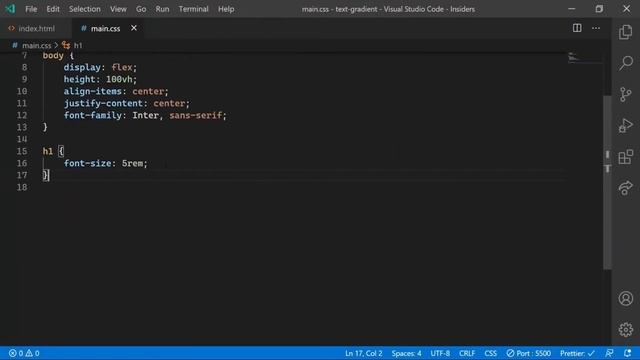Click the font-size property on line 16
The width and height of the screenshot is (640, 360).
(87, 163)
